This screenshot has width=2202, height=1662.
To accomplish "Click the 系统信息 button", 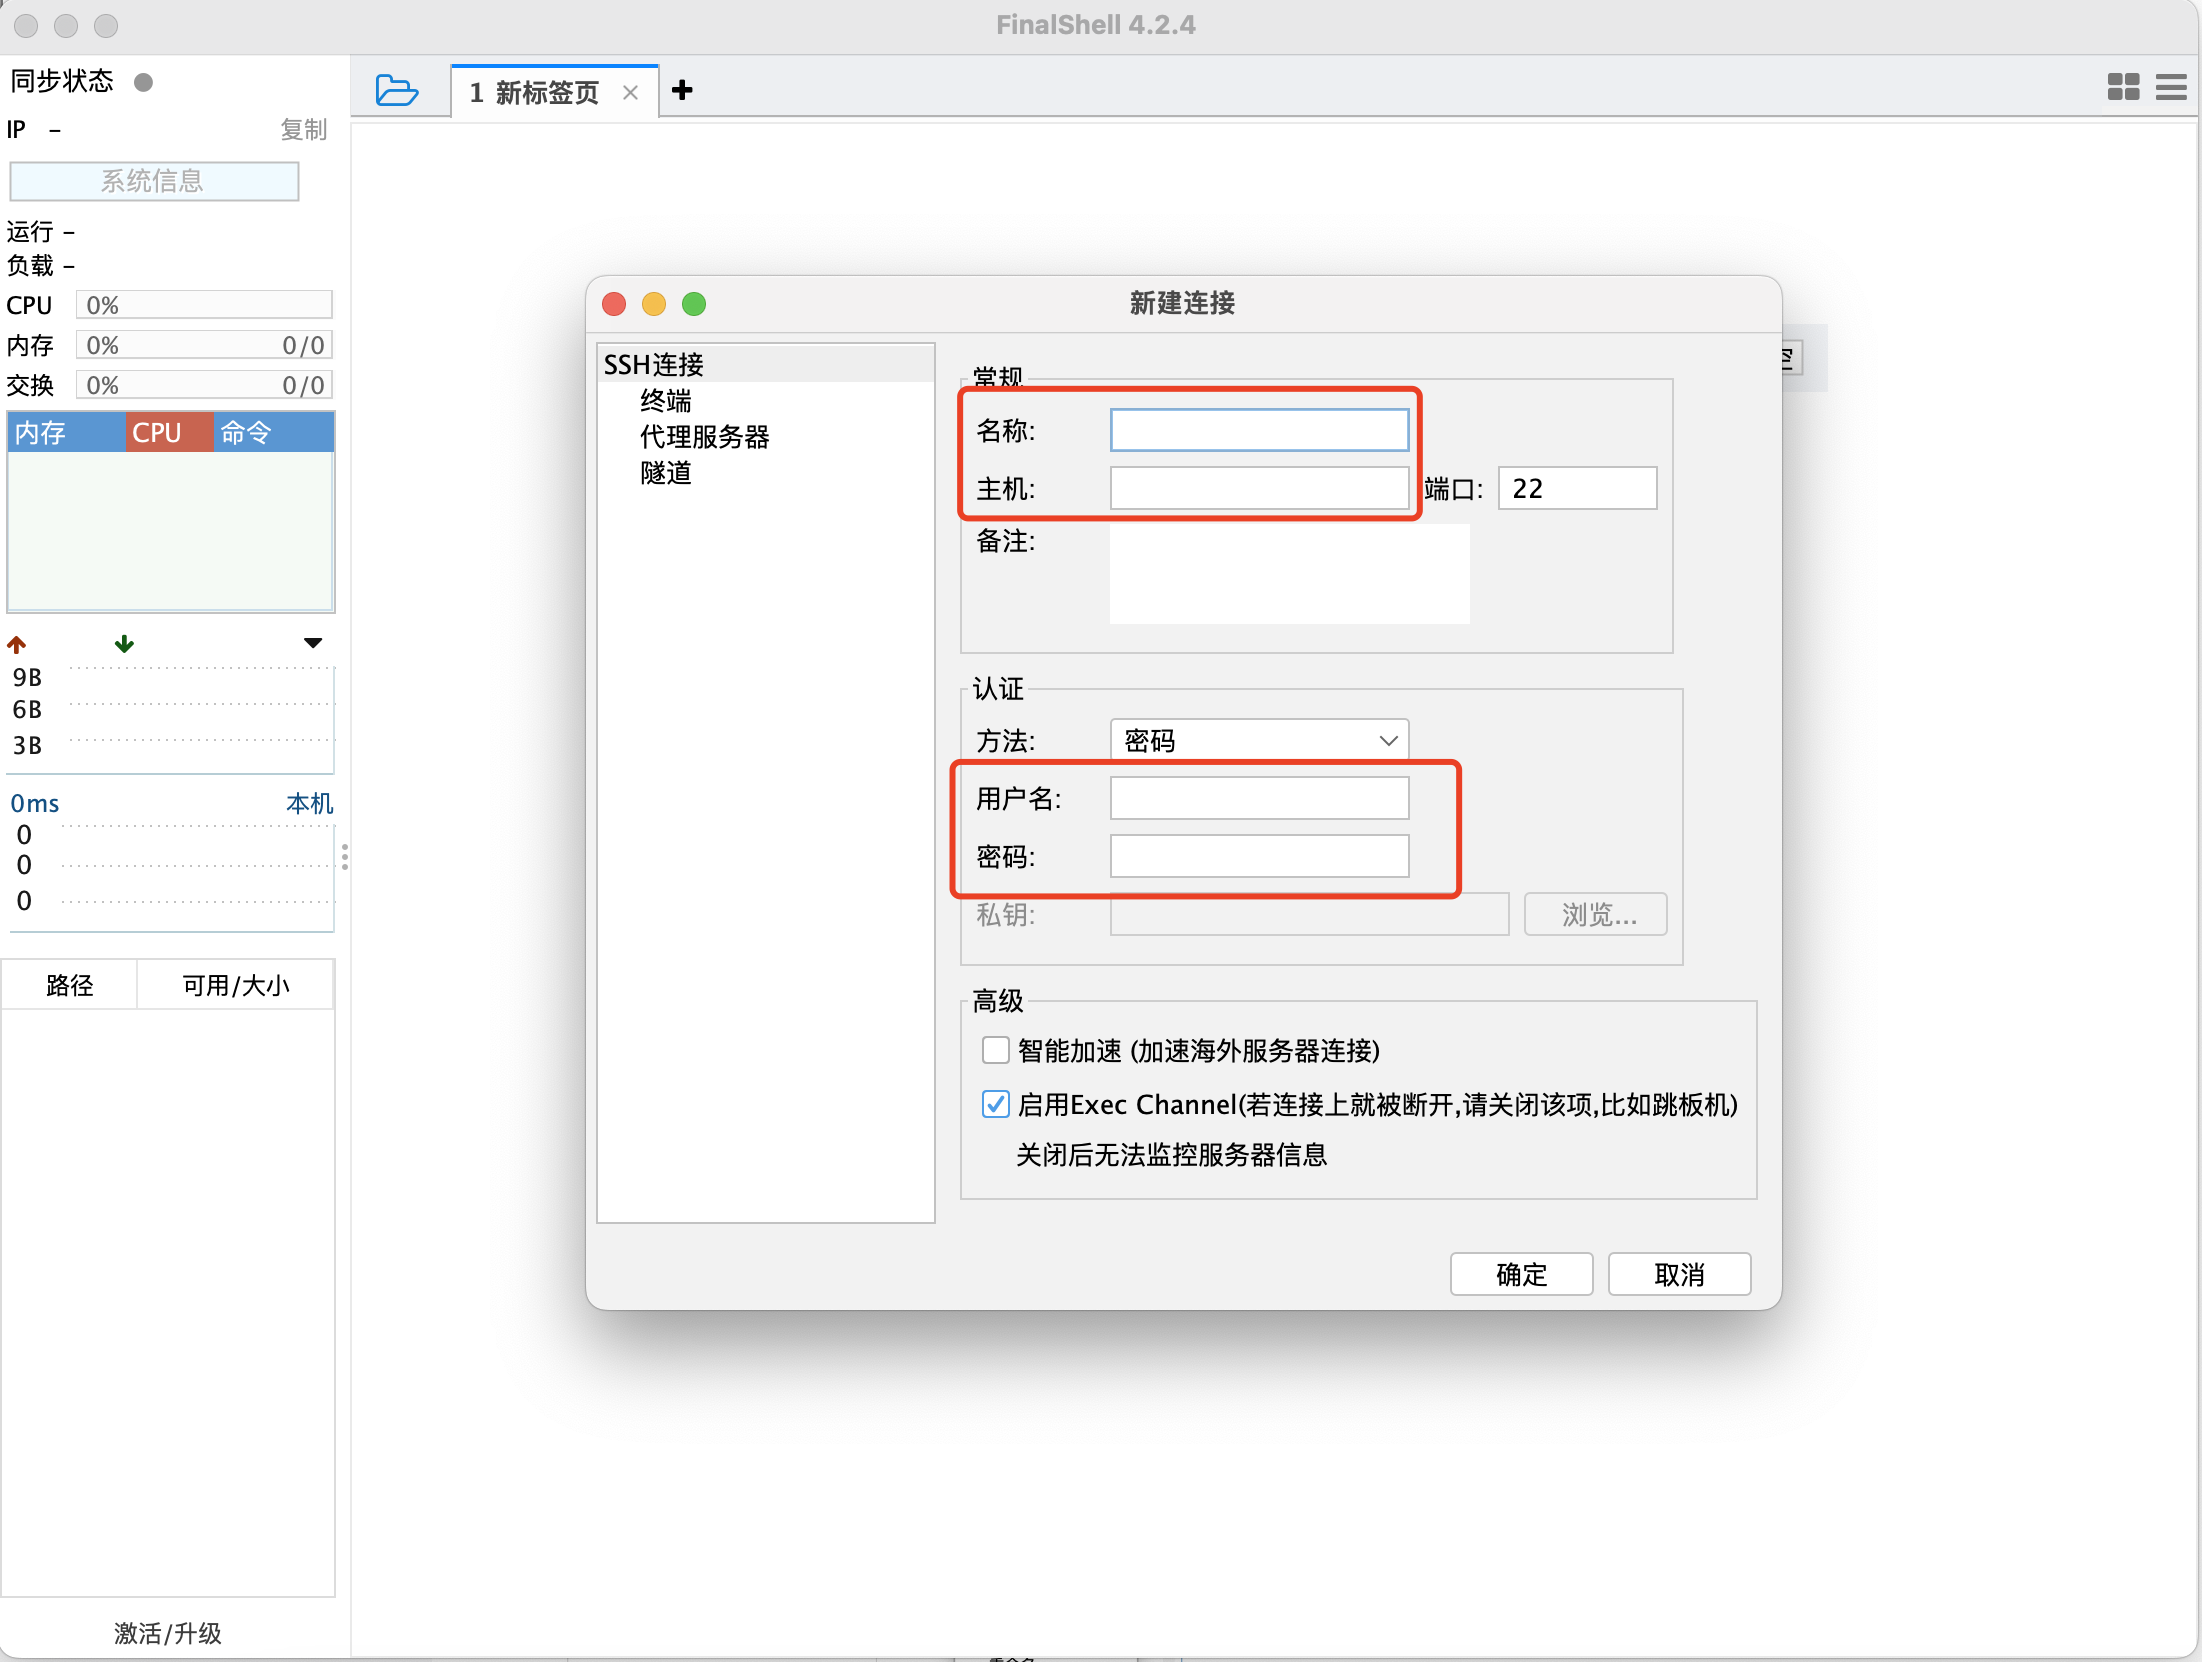I will pyautogui.click(x=154, y=181).
